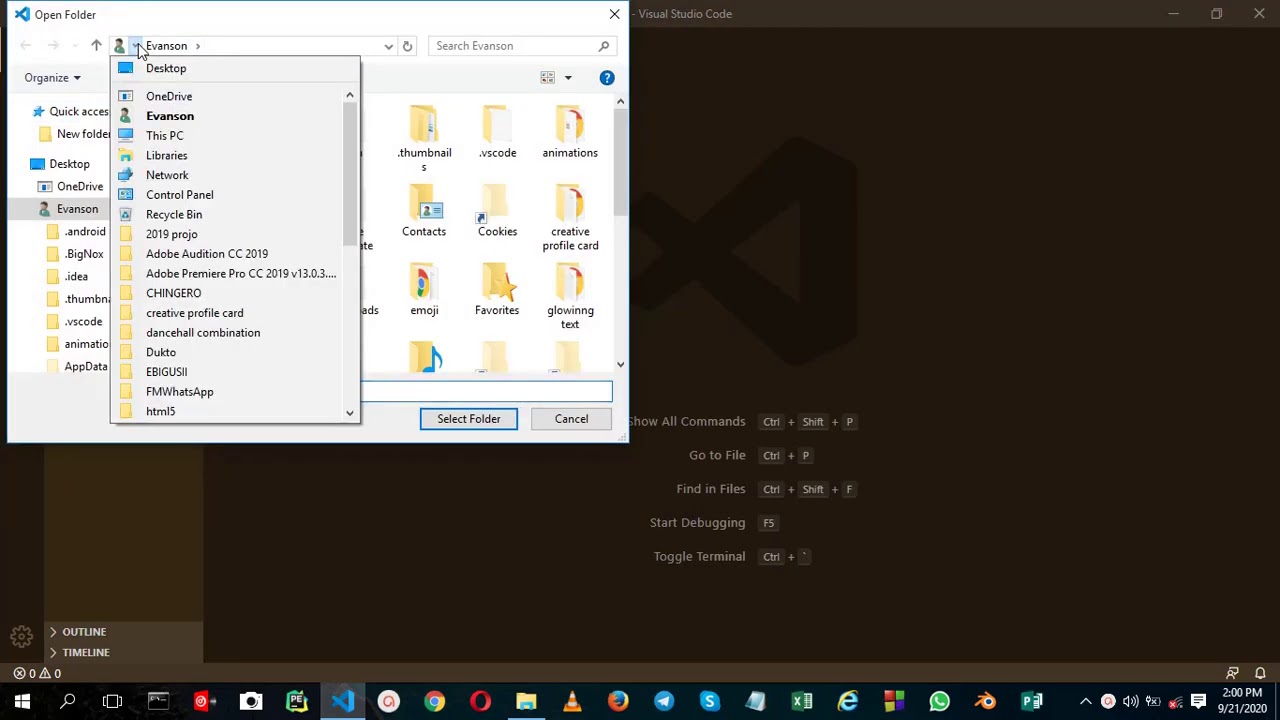1280x720 pixels.
Task: Open the creative profile card folder in file pane
Action: [x=570, y=218]
